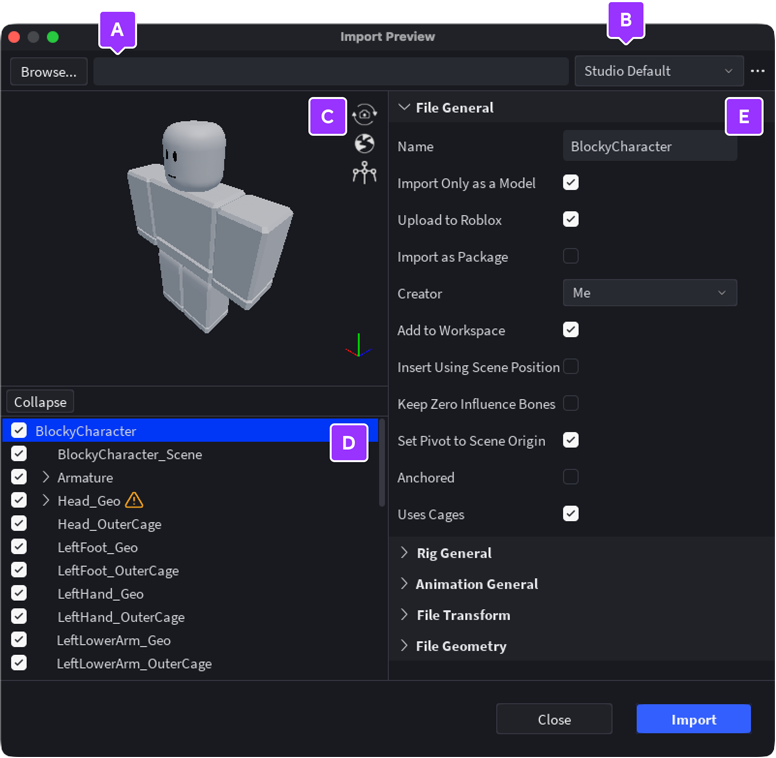
Task: Select LeftHand_Geo in the hierarchy
Action: click(x=100, y=594)
